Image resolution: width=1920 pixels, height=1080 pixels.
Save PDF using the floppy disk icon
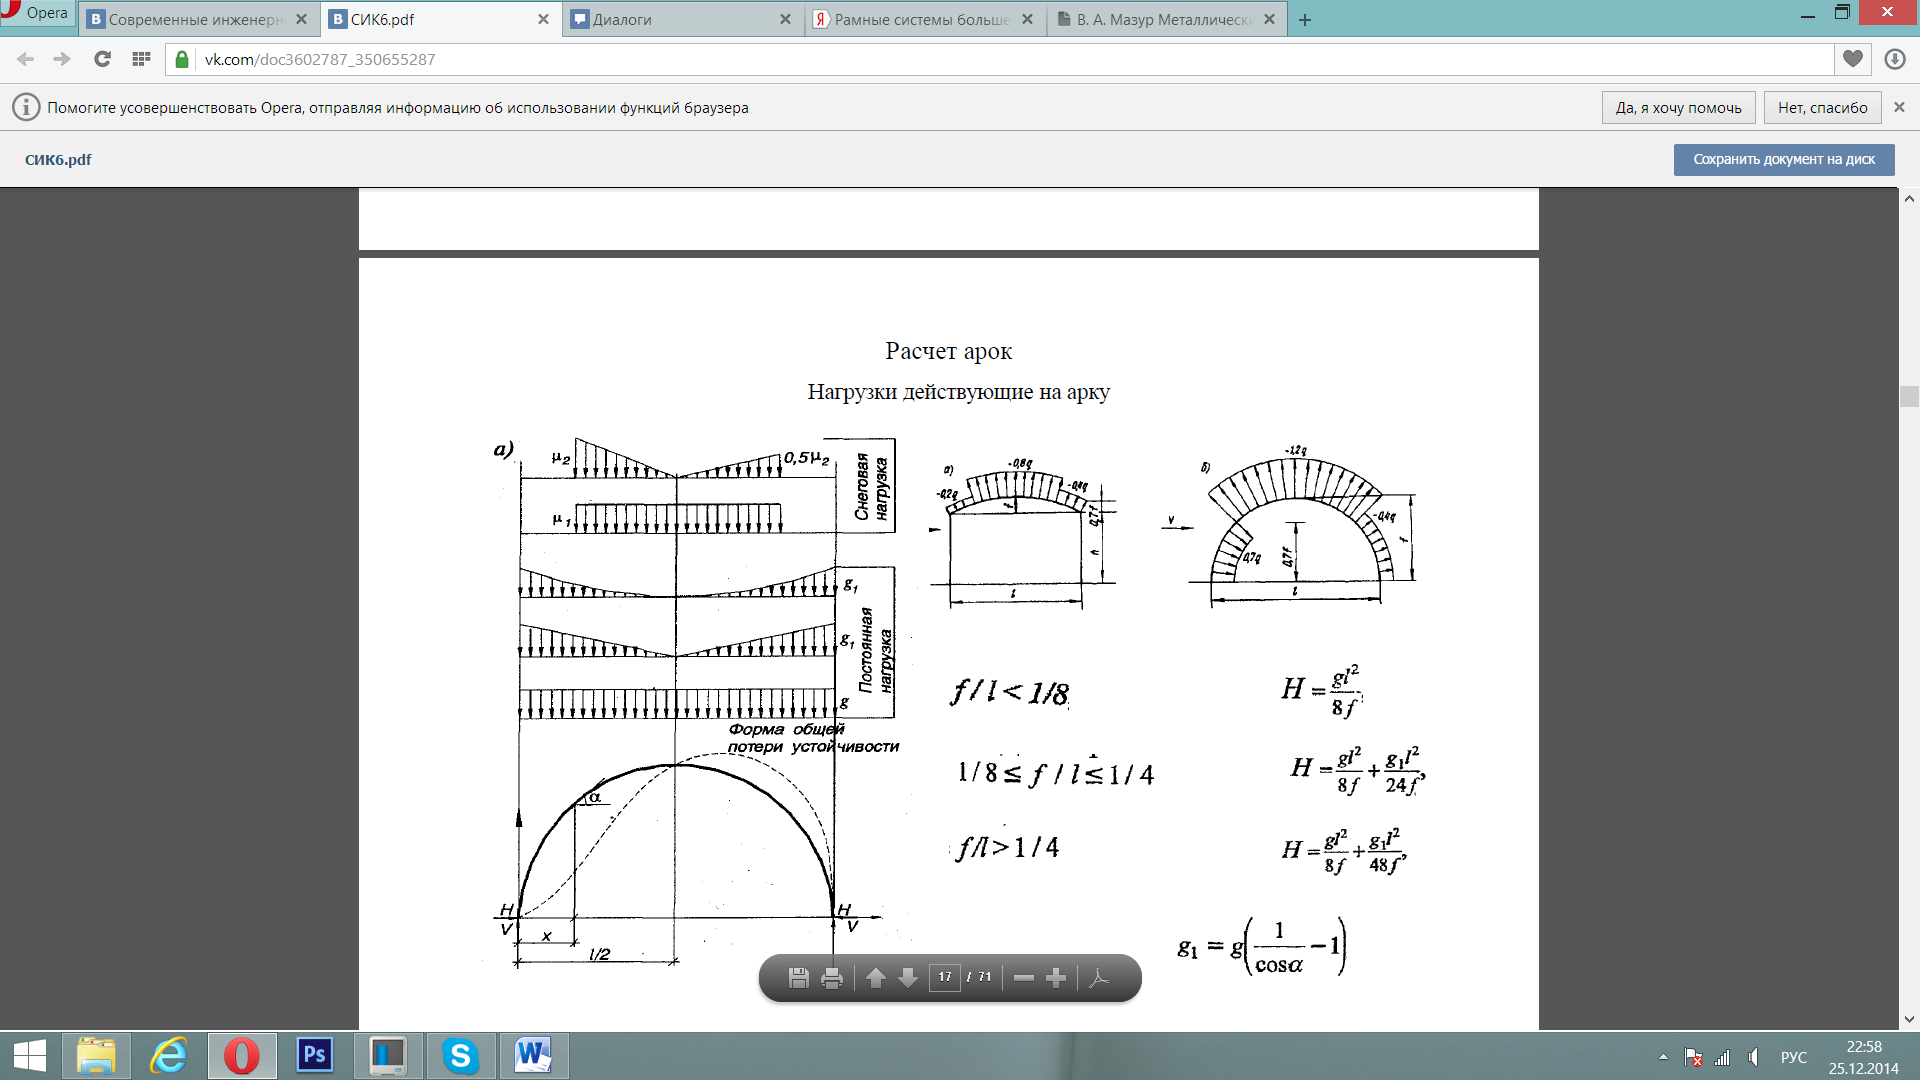[798, 977]
